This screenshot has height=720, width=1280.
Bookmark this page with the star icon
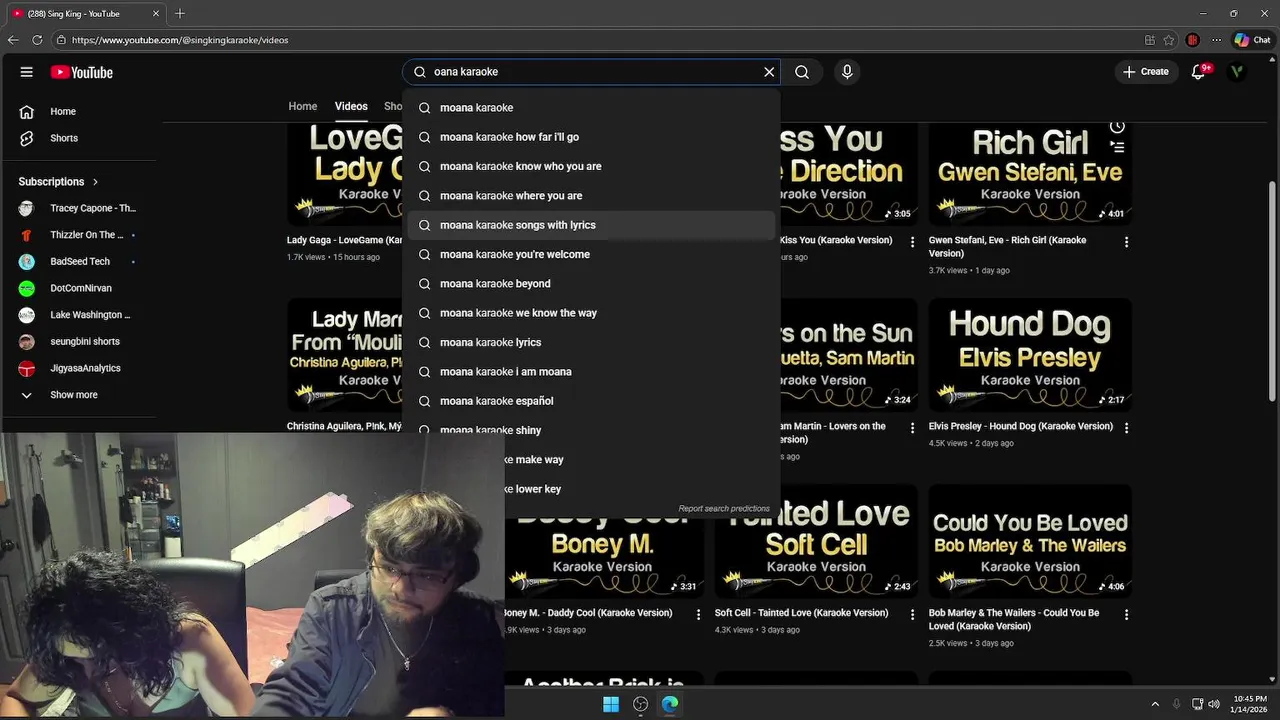[x=1169, y=40]
